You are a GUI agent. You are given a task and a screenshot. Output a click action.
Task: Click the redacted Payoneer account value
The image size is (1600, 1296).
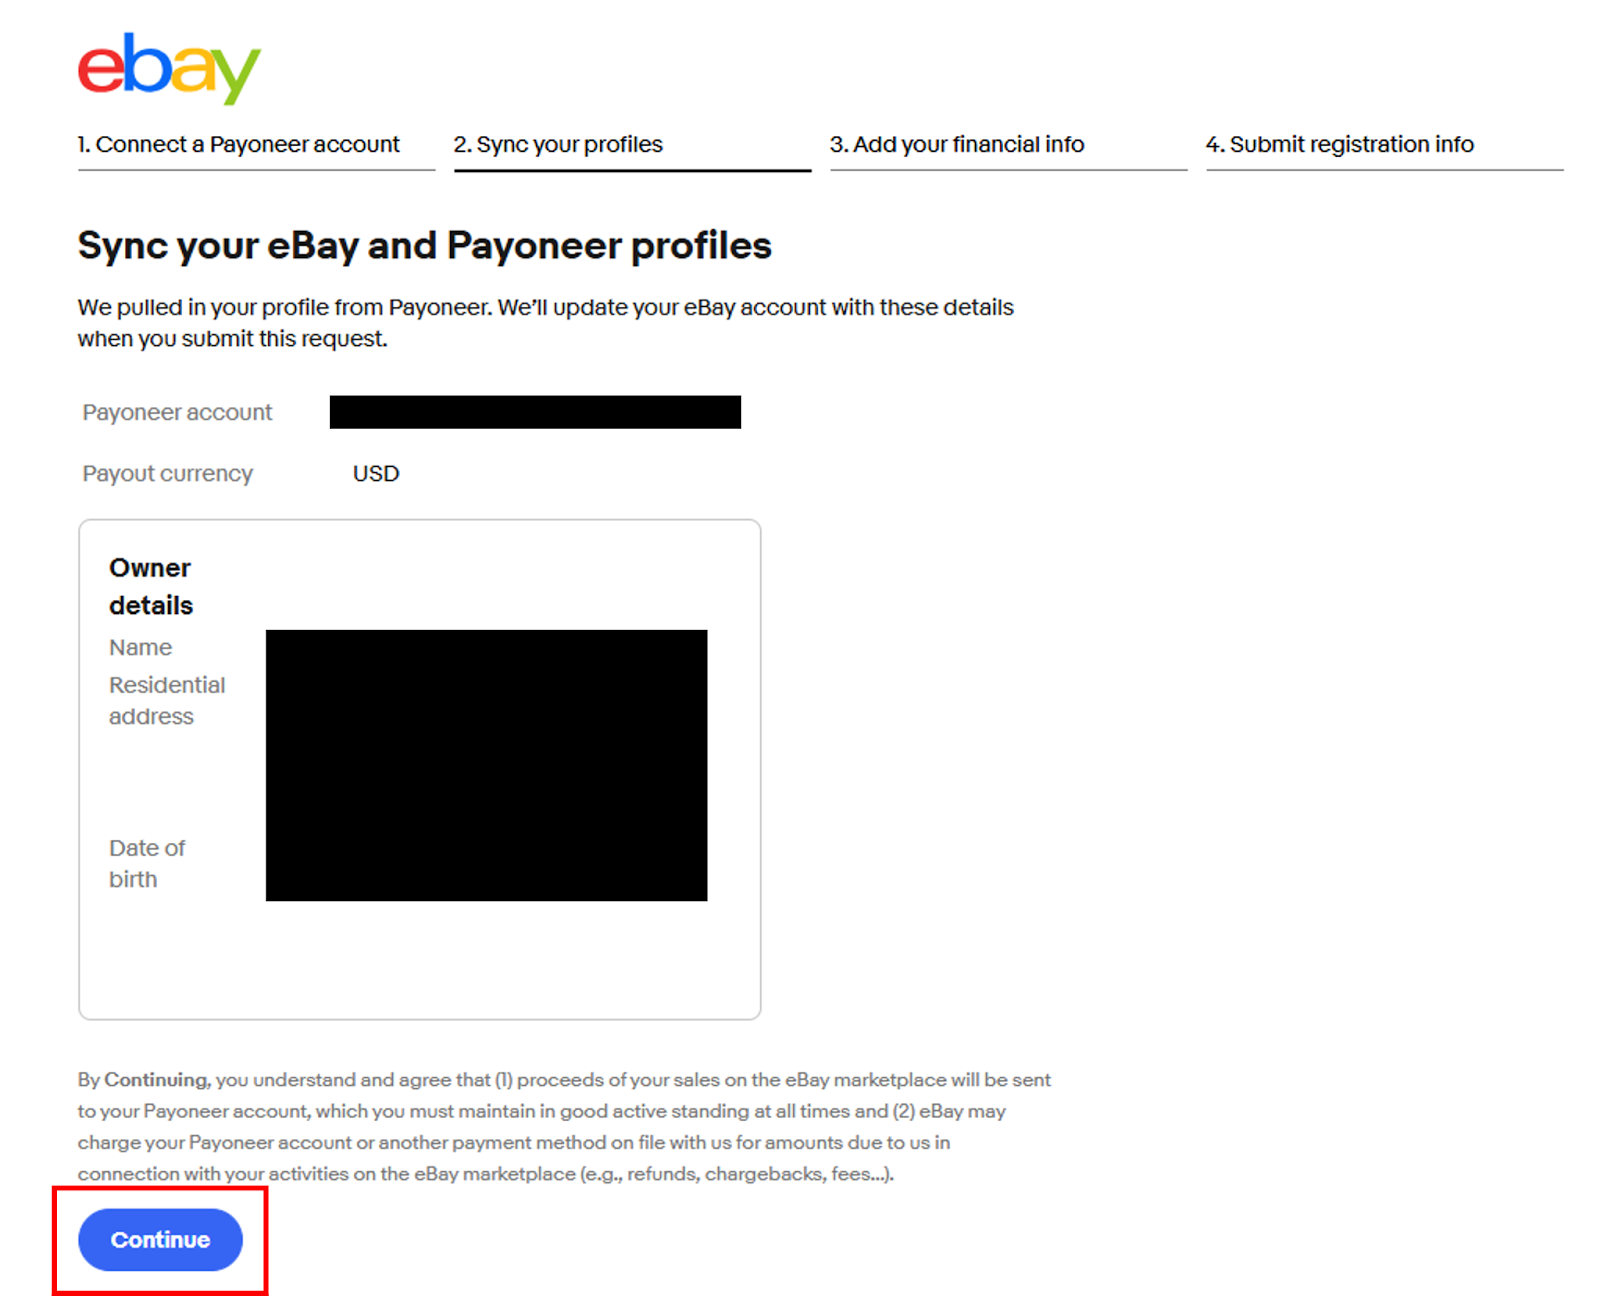pos(535,412)
